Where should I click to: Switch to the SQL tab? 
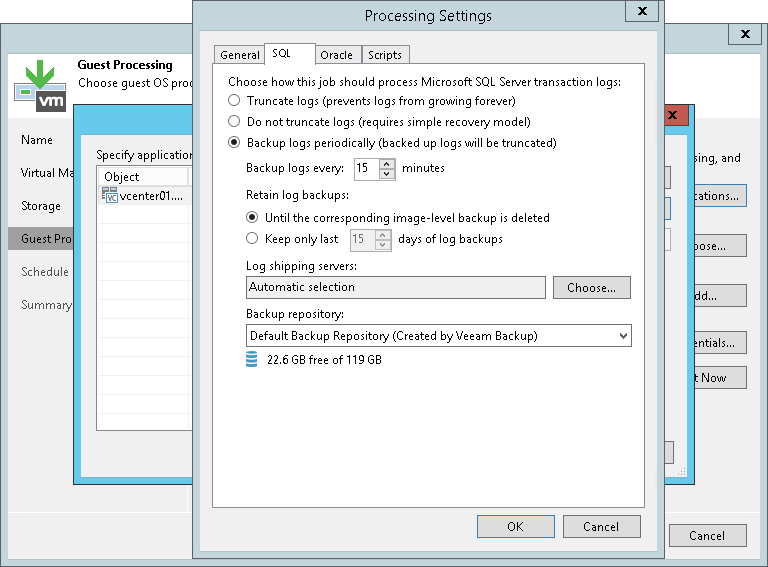[x=289, y=53]
